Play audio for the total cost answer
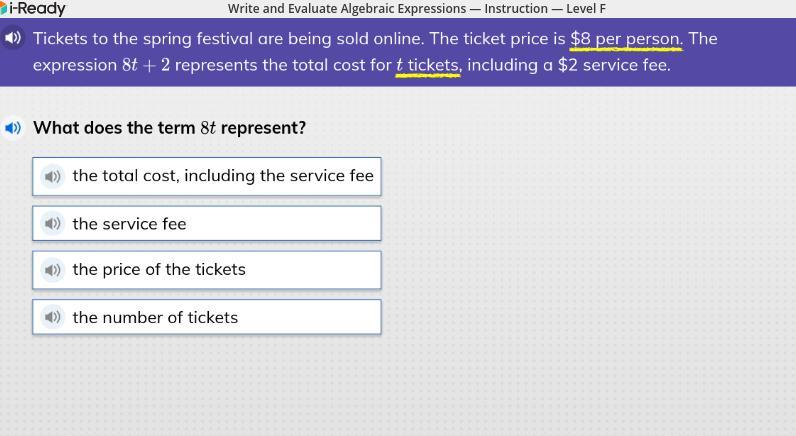This screenshot has width=796, height=436. coord(53,176)
